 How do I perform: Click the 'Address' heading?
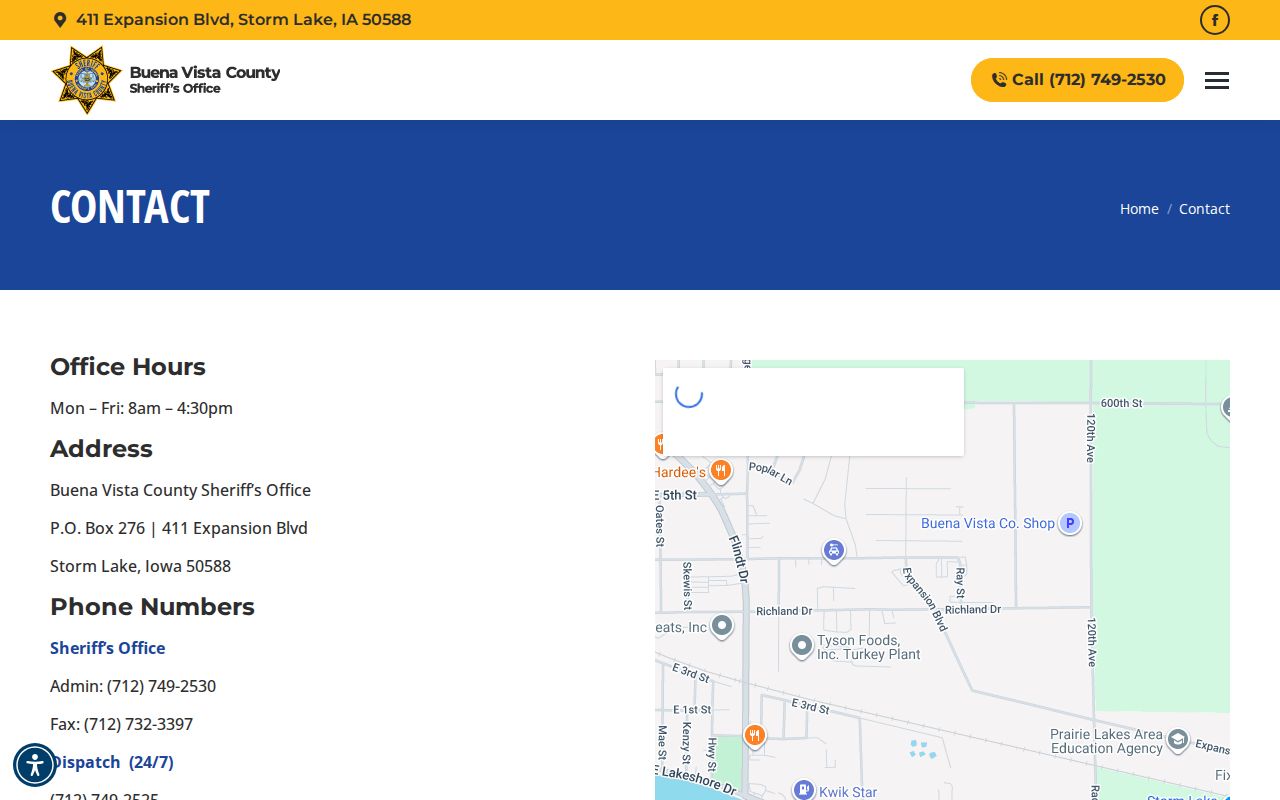point(101,449)
